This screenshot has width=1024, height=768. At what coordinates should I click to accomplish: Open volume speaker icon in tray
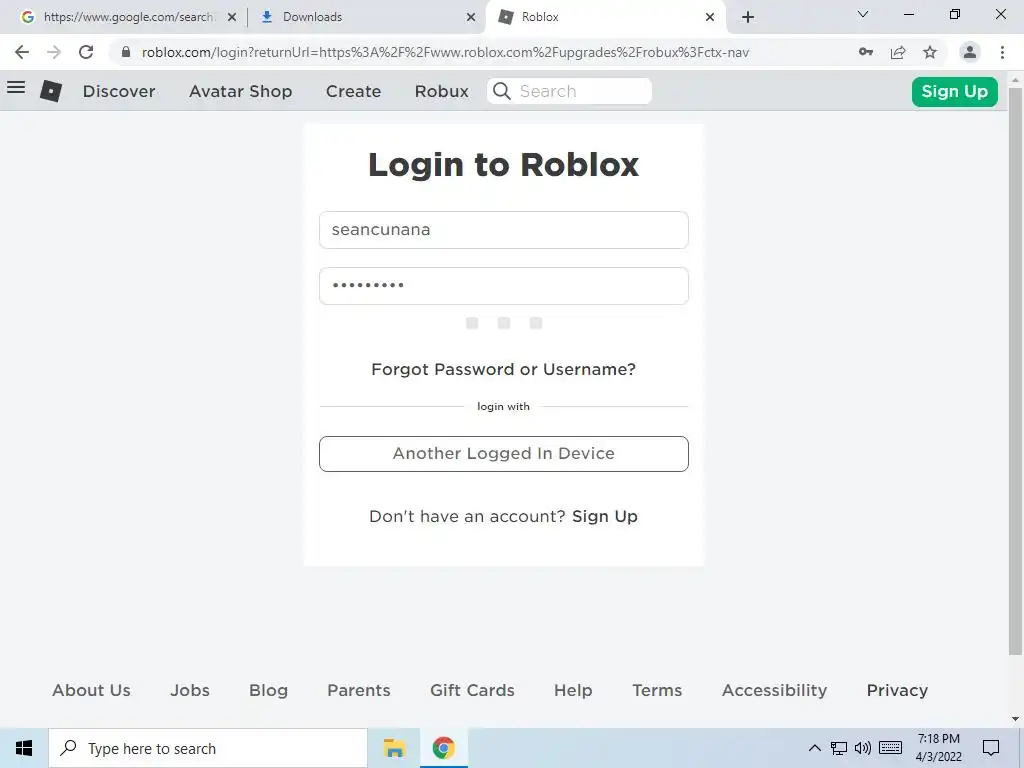[863, 748]
